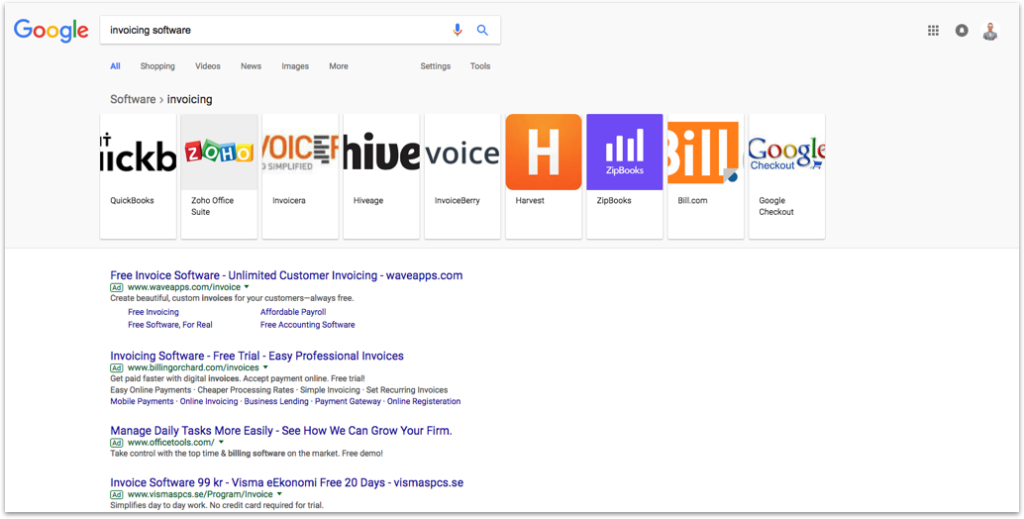Open the Mobile Payments sitelink
Image resolution: width=1024 pixels, height=519 pixels.
(x=142, y=401)
